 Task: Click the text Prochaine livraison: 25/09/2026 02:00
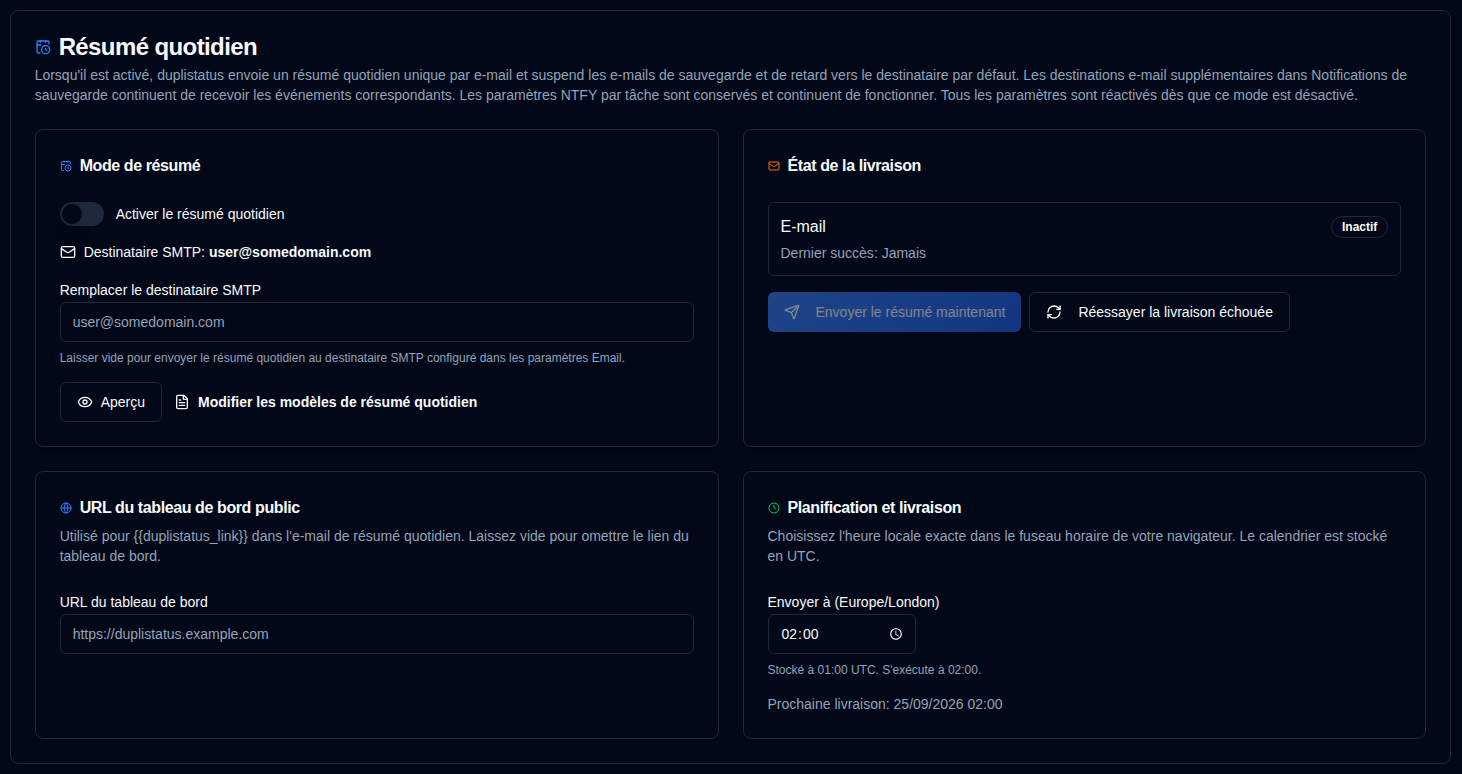coord(885,704)
